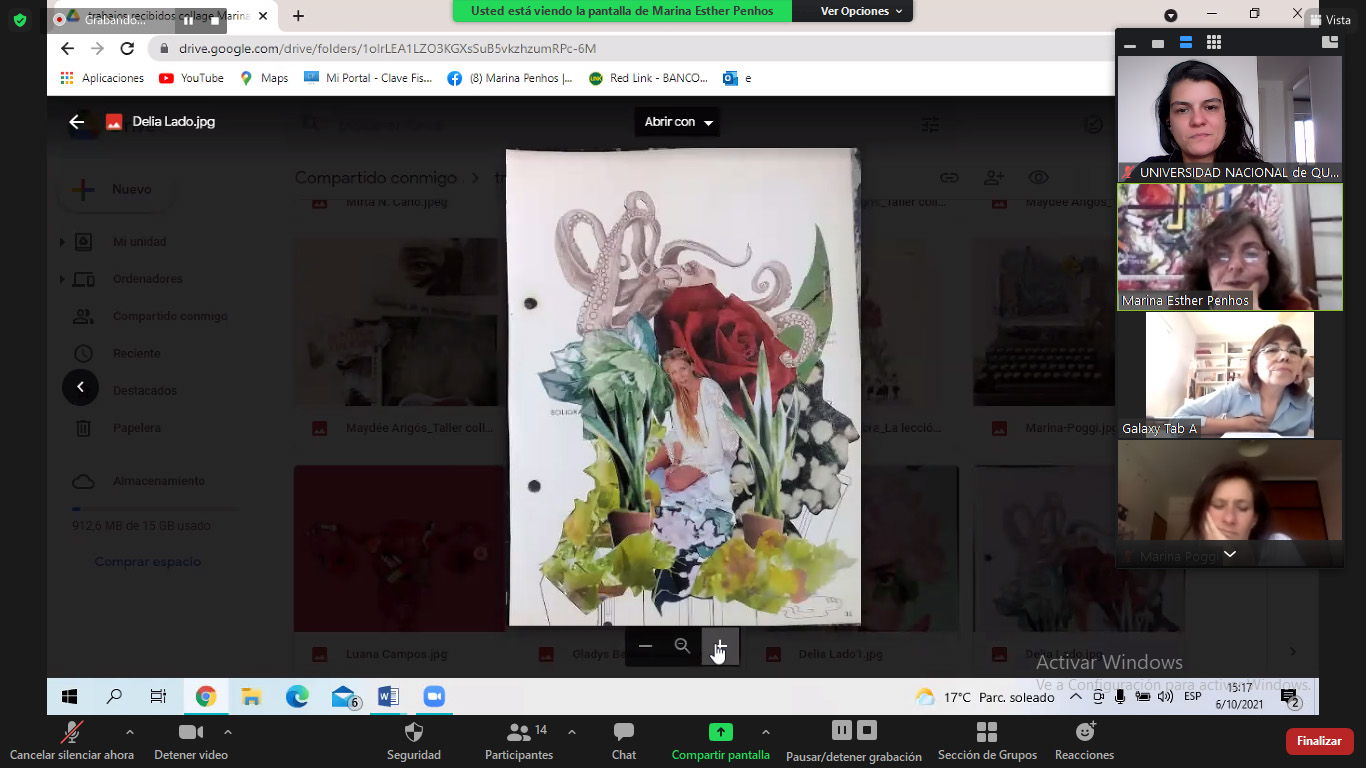Screen dimensions: 1366x768
Task: Toggle microphone with Cancelar silenciar ahora
Action: click(71, 732)
